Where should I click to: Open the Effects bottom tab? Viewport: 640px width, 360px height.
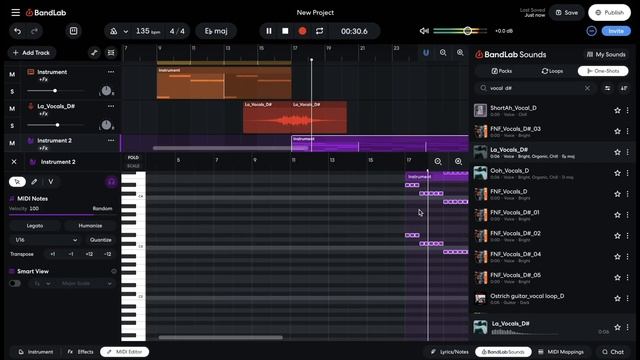(80, 352)
